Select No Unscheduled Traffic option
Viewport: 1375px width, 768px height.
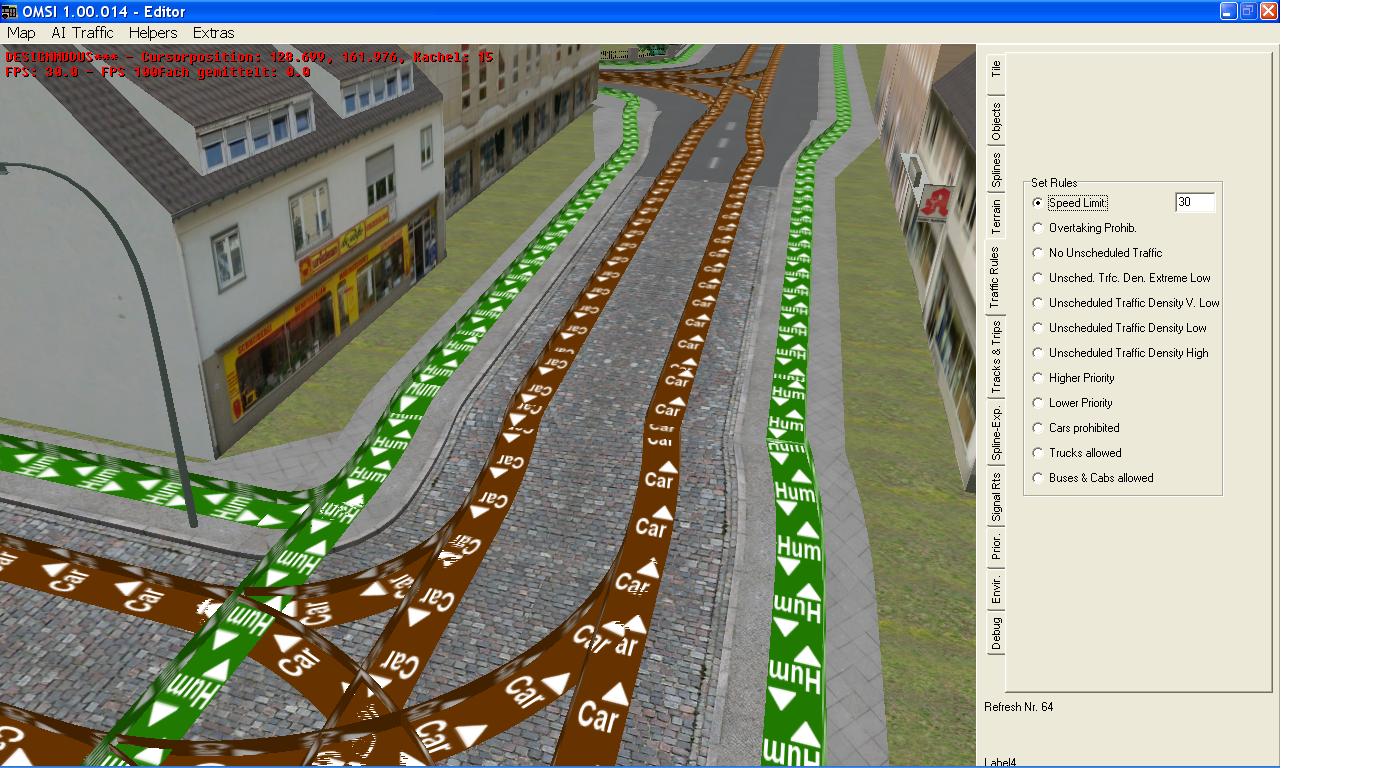click(x=1038, y=253)
